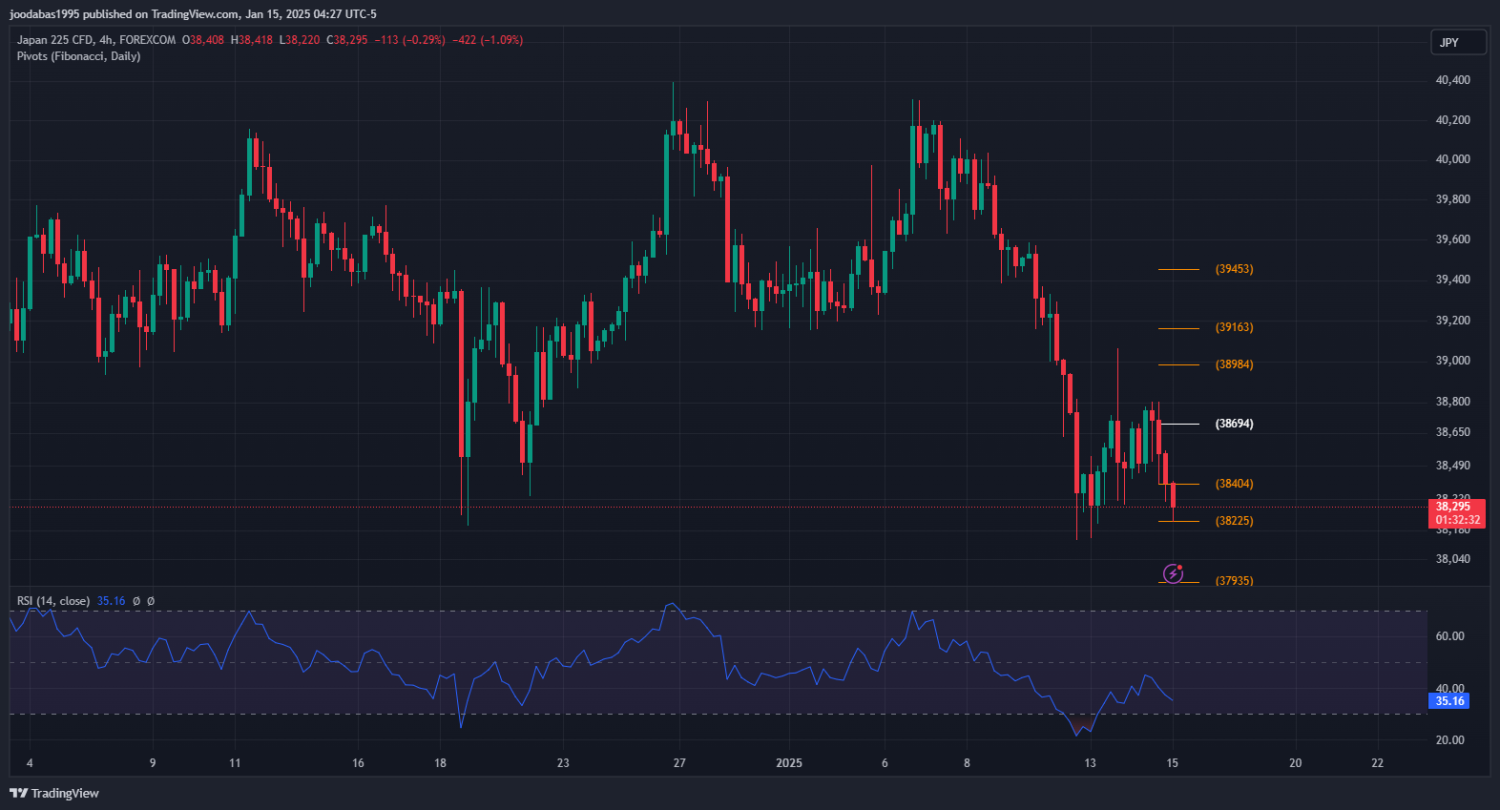Select the RSI (14, close) indicator label
Image resolution: width=1500 pixels, height=810 pixels.
53,601
